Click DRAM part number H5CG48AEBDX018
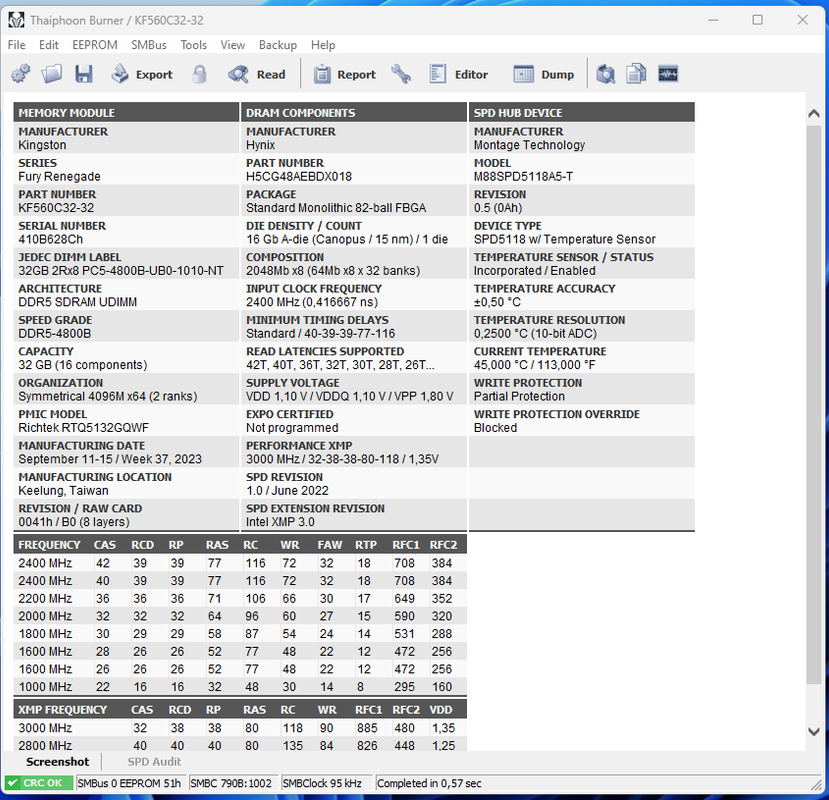This screenshot has width=829, height=800. 299,177
